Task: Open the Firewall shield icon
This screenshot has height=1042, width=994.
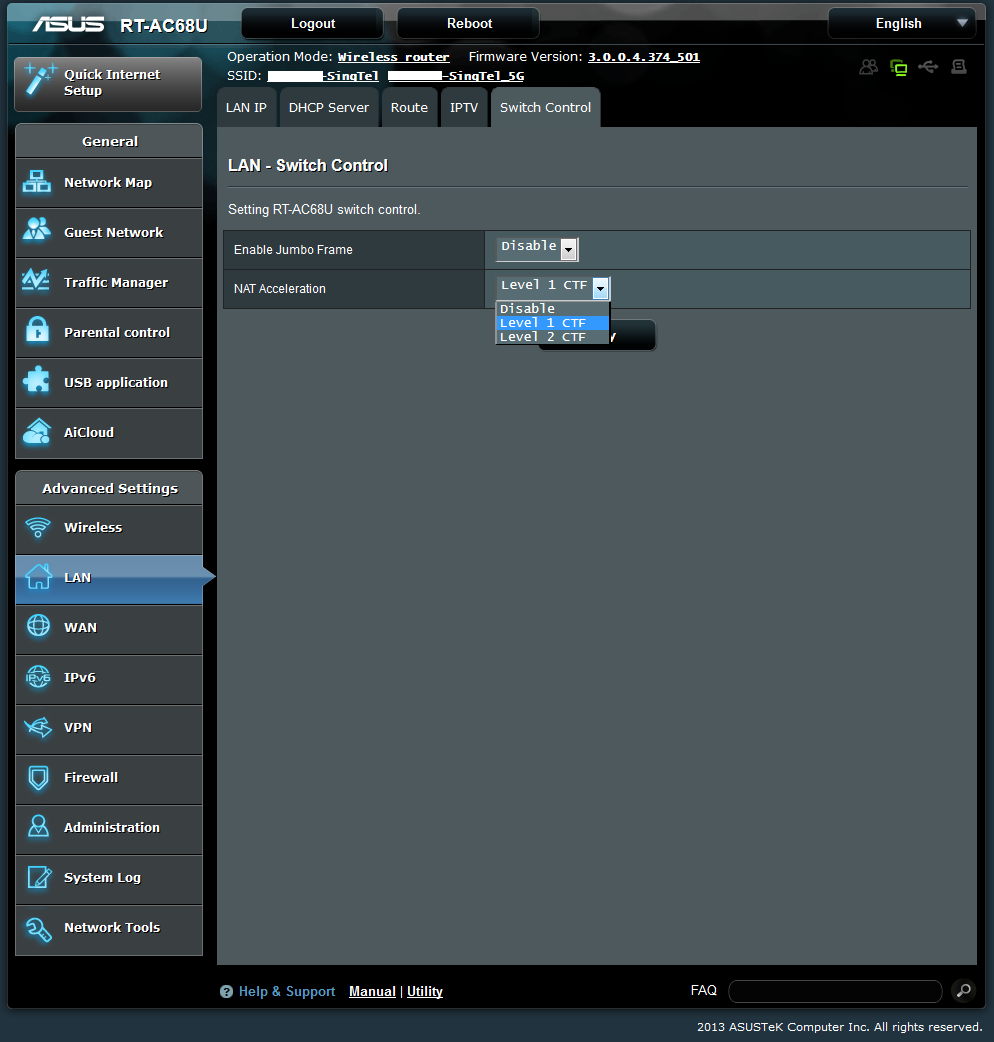Action: (x=38, y=777)
